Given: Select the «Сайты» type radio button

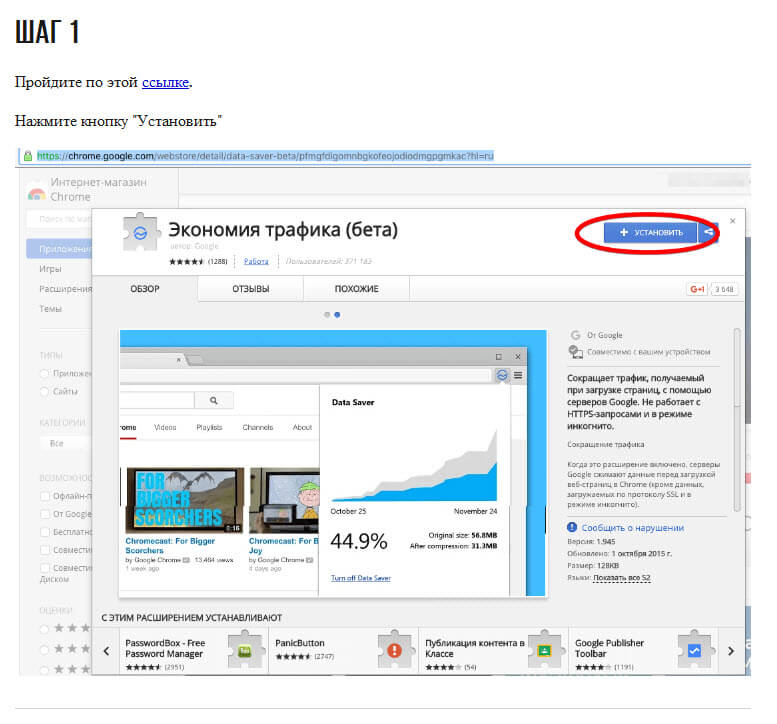Looking at the screenshot, I should (44, 391).
